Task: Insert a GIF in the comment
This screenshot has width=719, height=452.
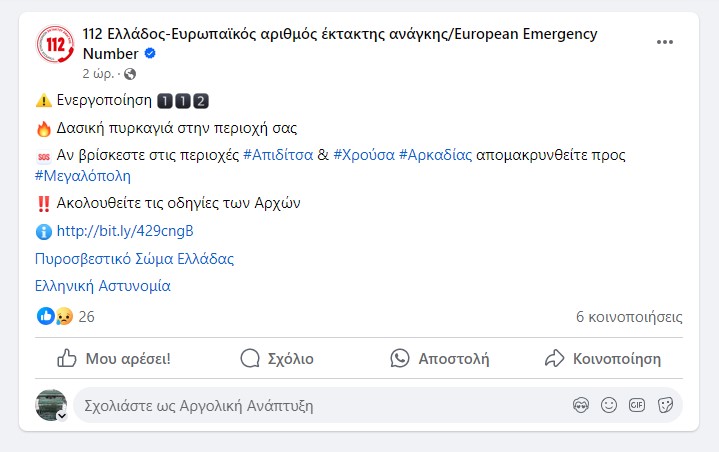Action: (x=637, y=406)
